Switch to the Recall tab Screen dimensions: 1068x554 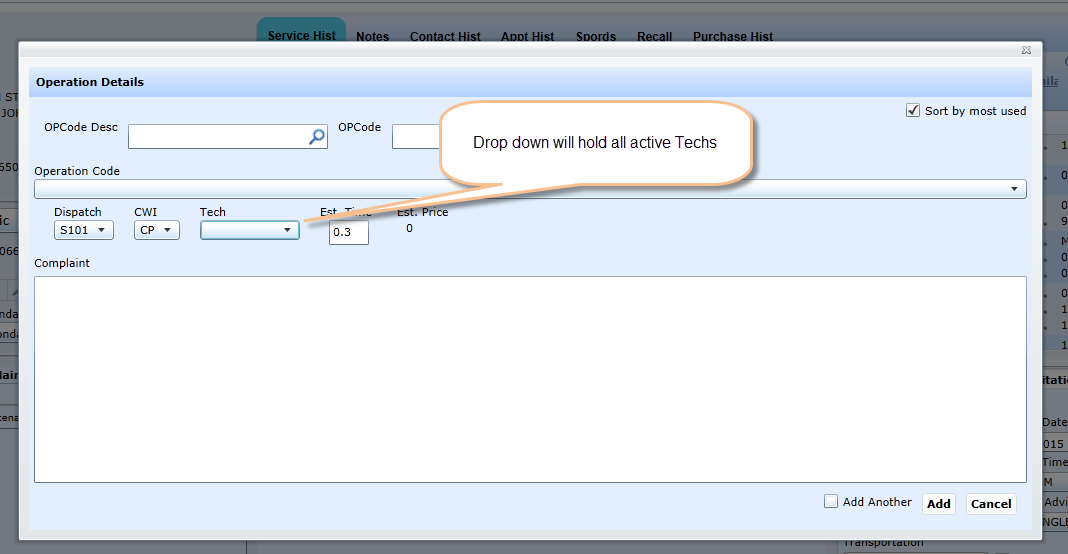(654, 36)
